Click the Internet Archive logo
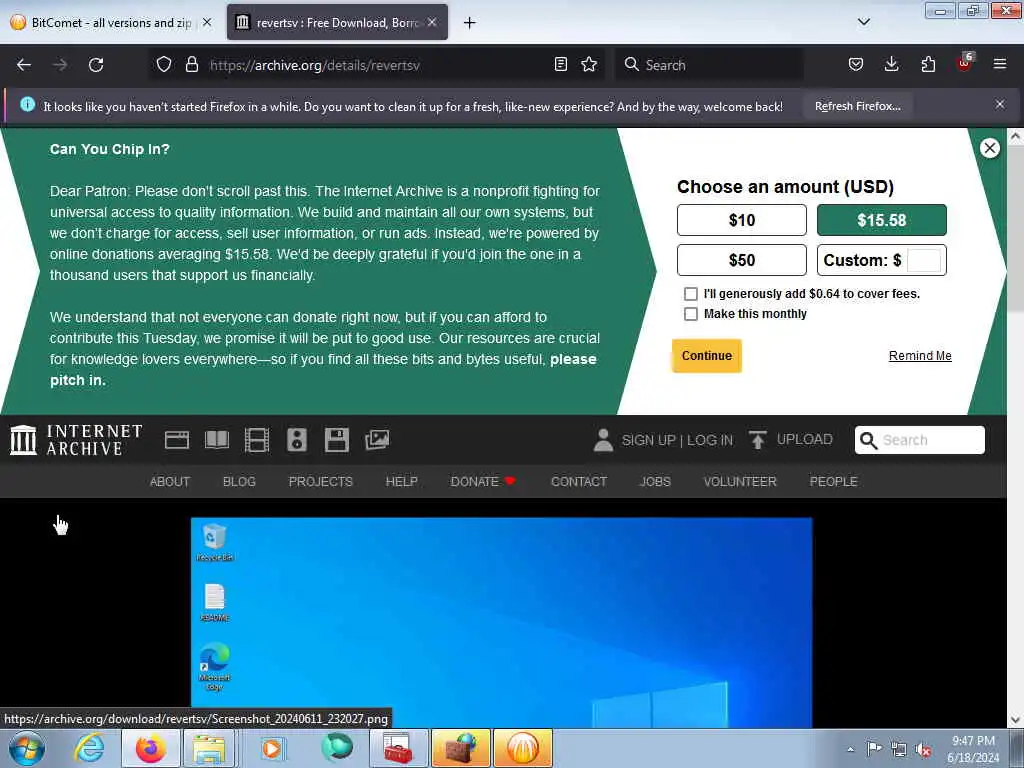Viewport: 1024px width, 768px height. click(x=76, y=440)
